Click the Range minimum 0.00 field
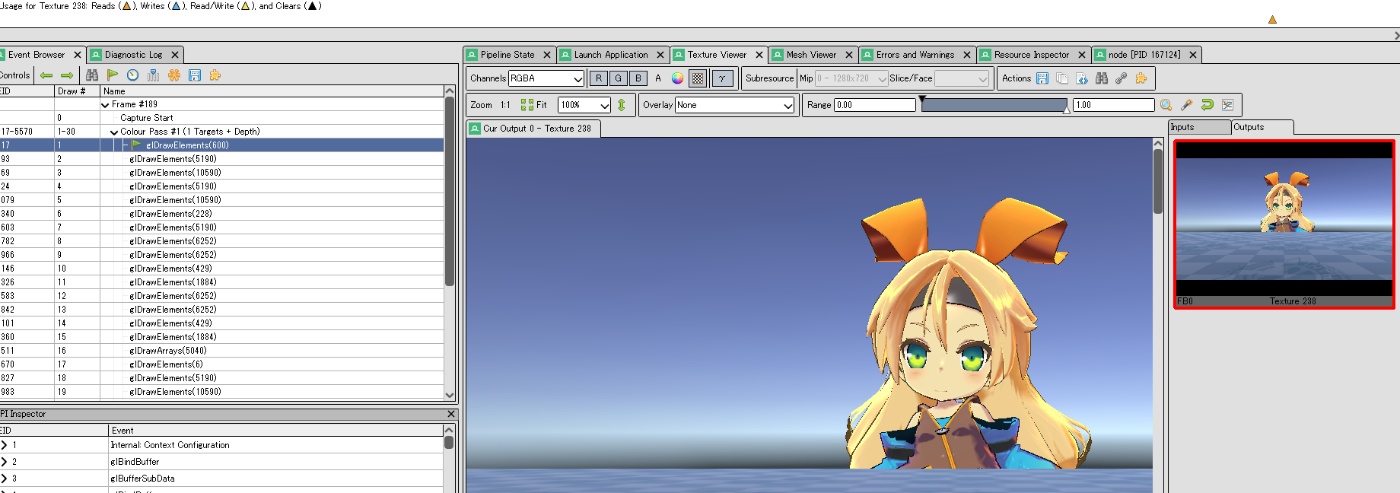Image resolution: width=1400 pixels, height=493 pixels. 874,105
